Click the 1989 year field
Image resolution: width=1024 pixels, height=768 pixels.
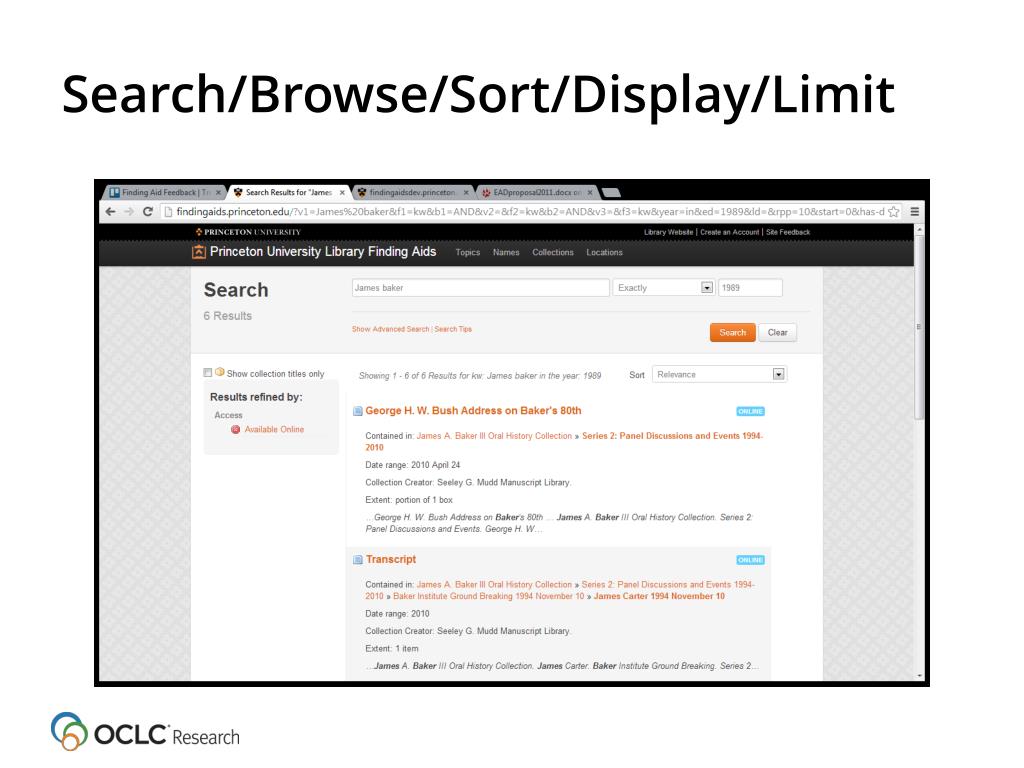750,287
